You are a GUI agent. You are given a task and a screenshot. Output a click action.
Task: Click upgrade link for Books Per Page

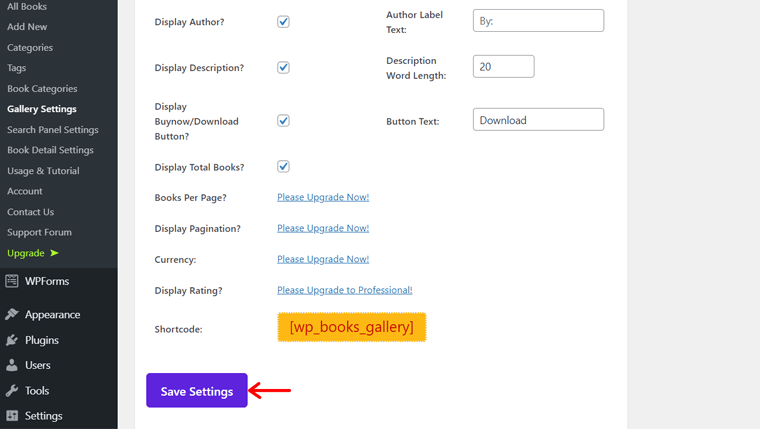pos(323,197)
